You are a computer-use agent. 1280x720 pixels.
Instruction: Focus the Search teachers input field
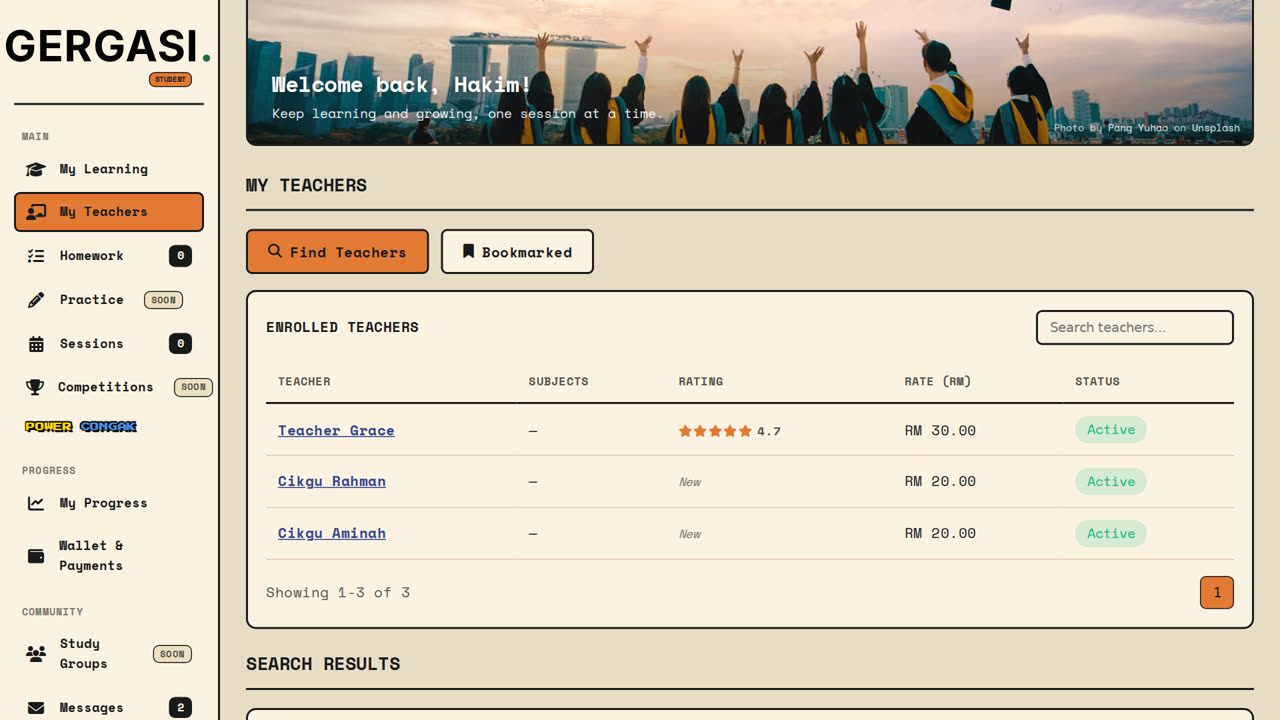[x=1135, y=327]
